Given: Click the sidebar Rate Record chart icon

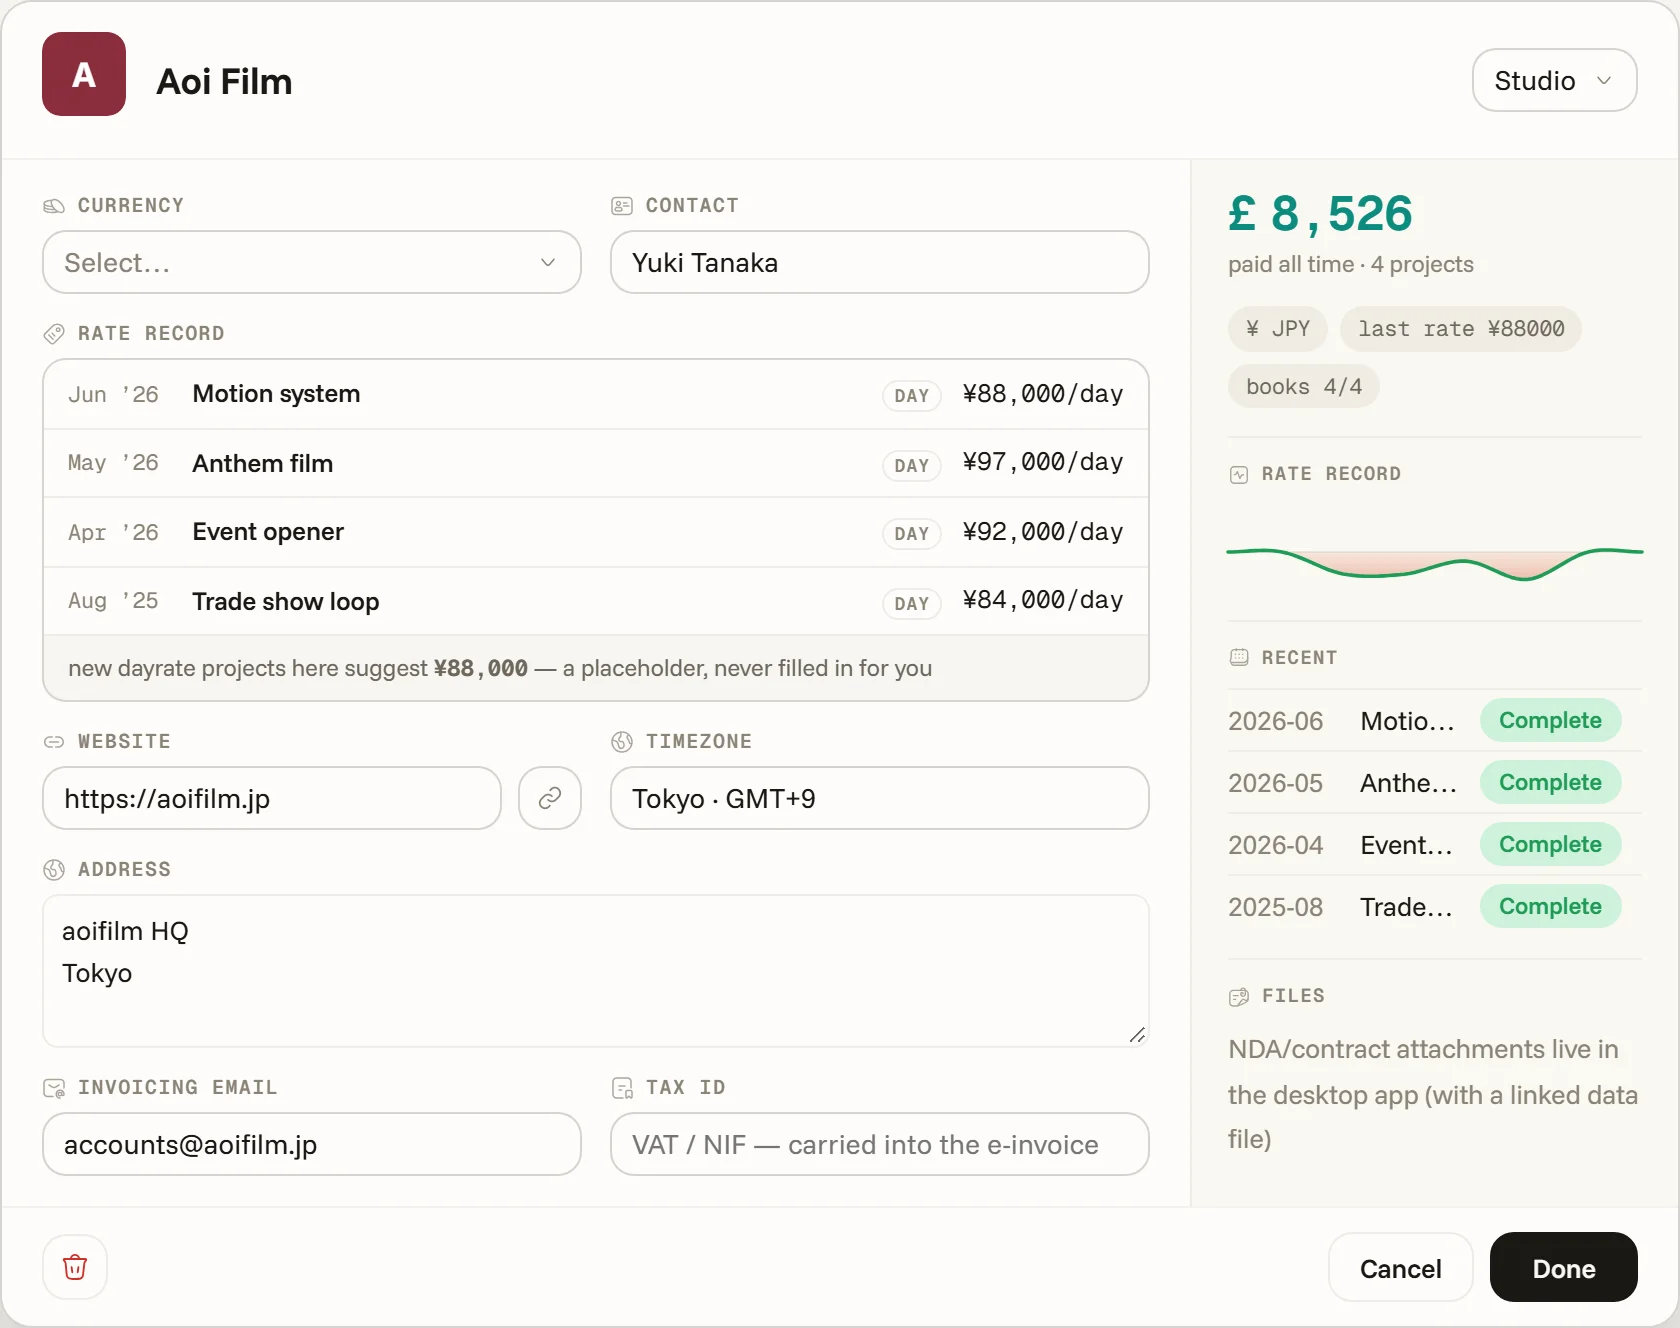Looking at the screenshot, I should (x=1239, y=475).
